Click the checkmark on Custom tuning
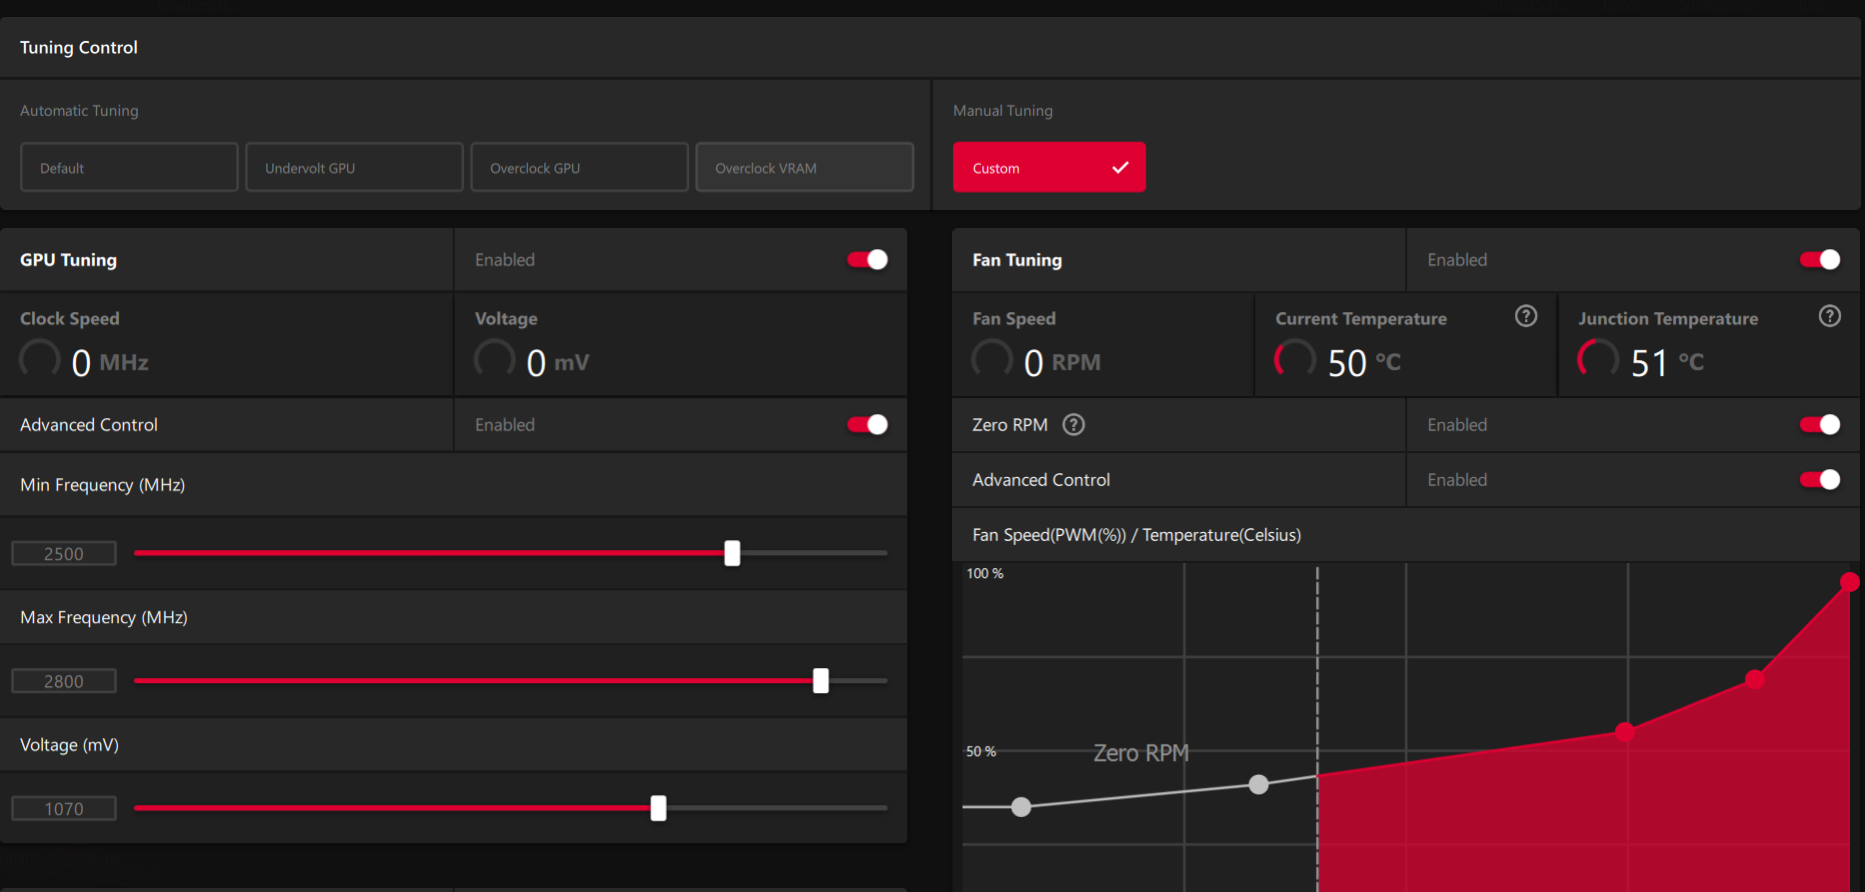 1120,168
